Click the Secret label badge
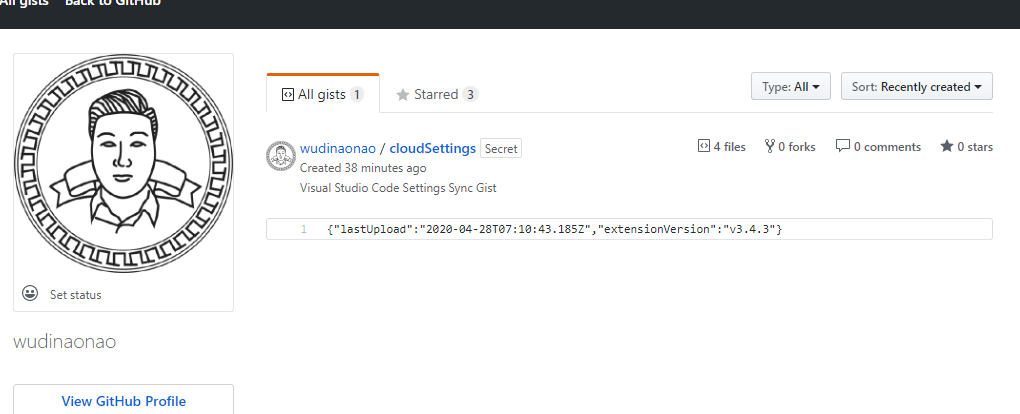1020x414 pixels. tap(501, 149)
